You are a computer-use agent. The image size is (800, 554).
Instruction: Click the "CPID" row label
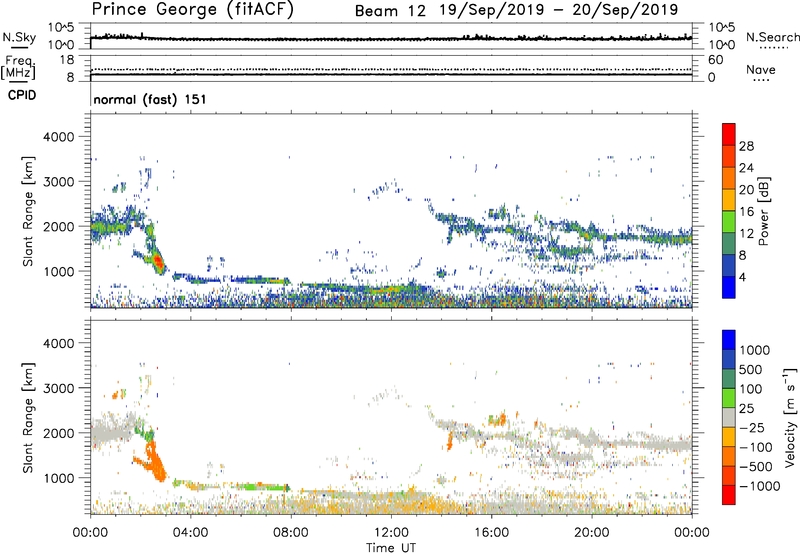coord(22,95)
